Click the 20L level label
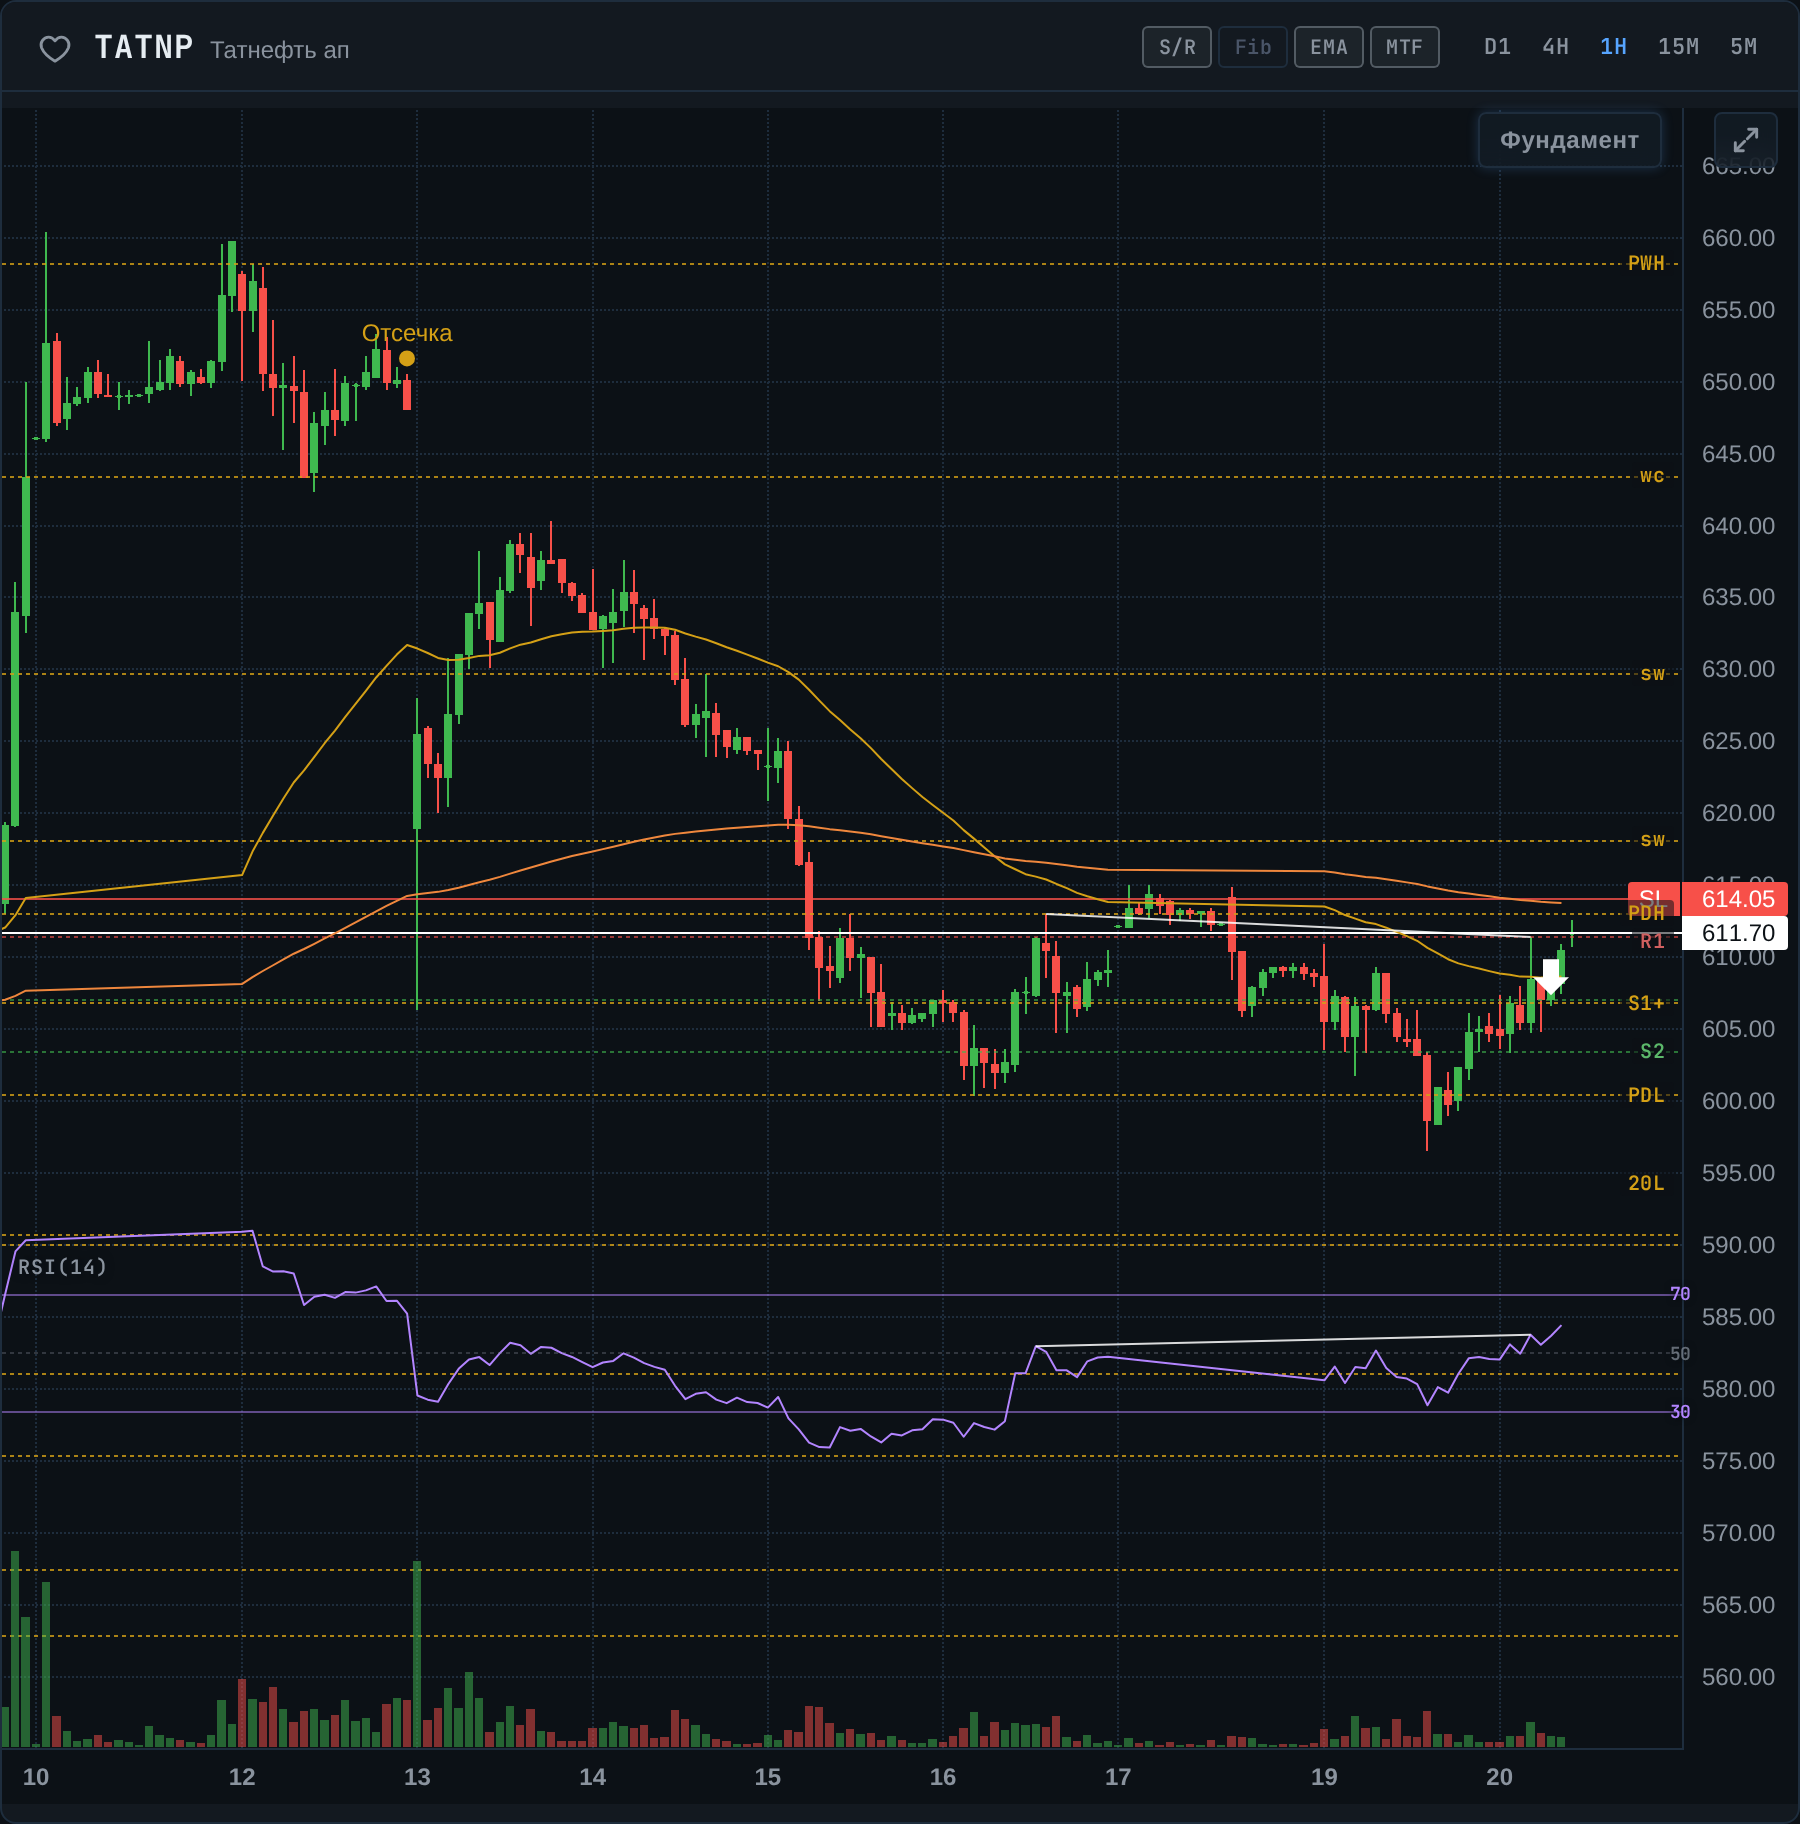This screenshot has width=1800, height=1824. pyautogui.click(x=1646, y=1183)
